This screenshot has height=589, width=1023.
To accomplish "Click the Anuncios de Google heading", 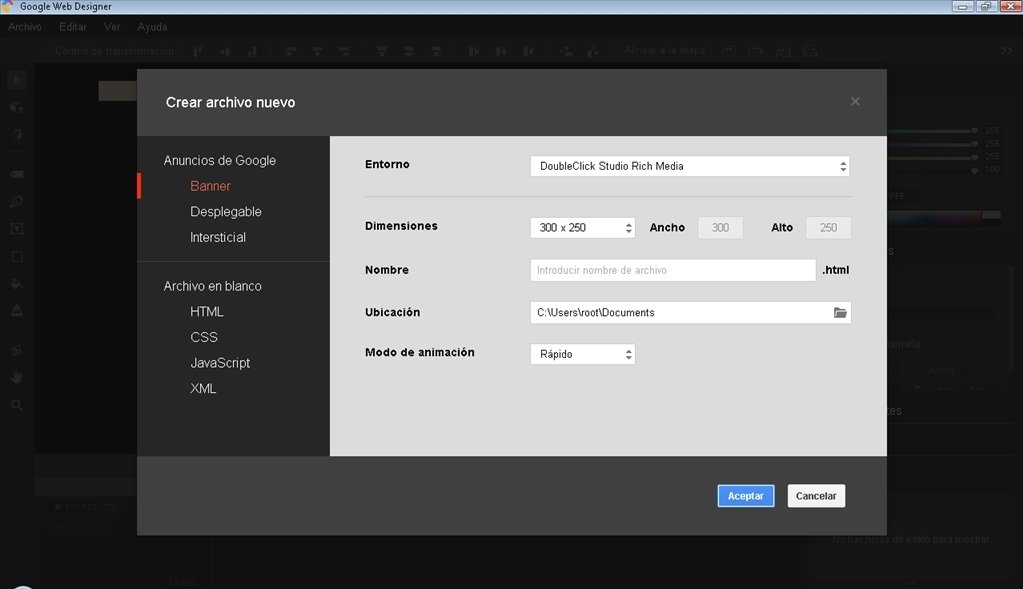I will click(220, 160).
